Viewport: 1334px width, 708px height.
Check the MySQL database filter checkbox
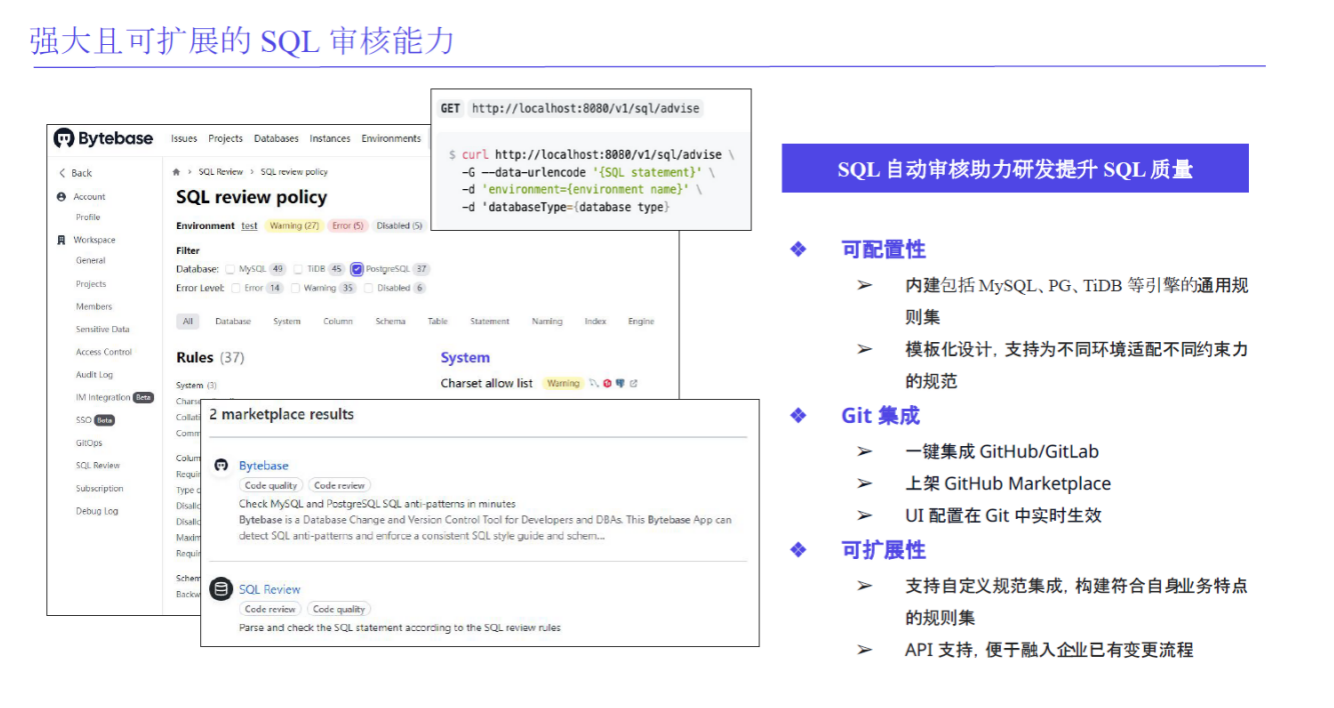(231, 269)
